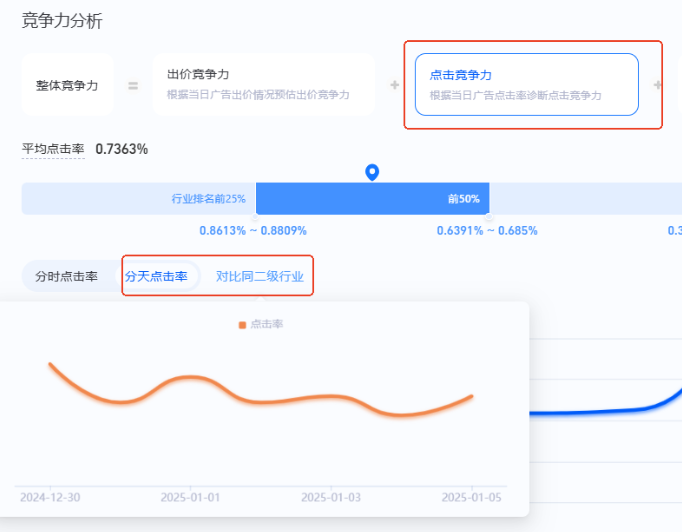Viewport: 682px width, 532px height.
Task: Click the 2025-01-03 axis date label
Action: click(331, 497)
